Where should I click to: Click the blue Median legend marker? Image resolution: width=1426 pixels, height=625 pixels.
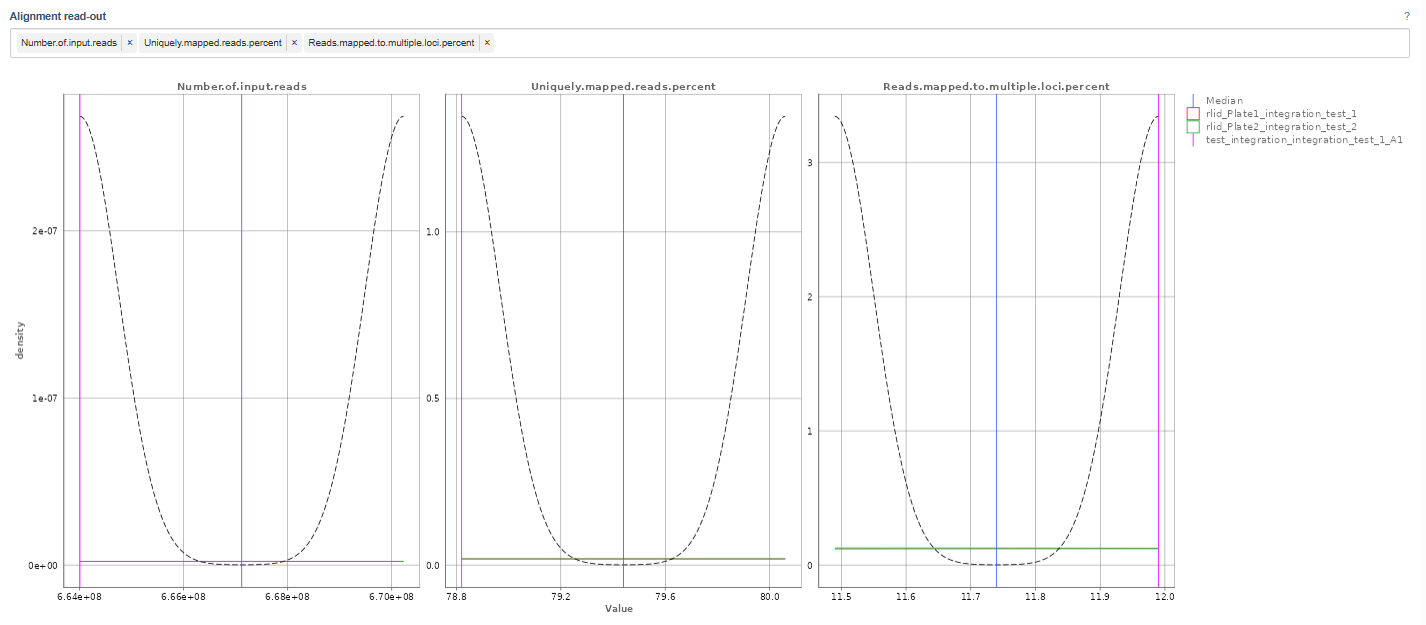1192,101
